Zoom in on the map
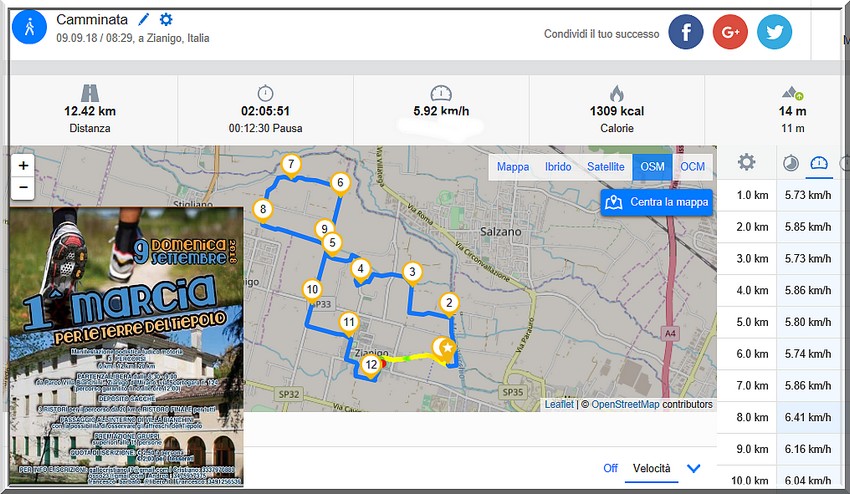This screenshot has height=494, width=850. (x=24, y=165)
